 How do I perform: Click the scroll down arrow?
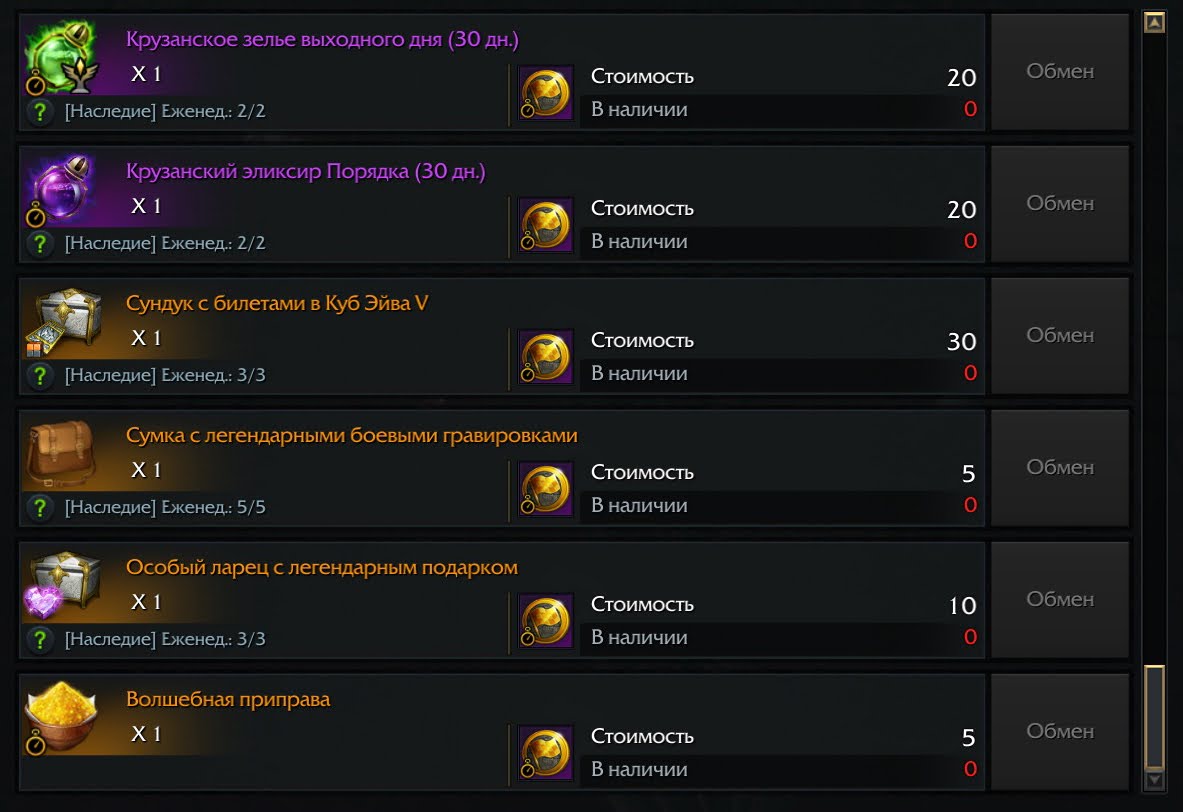point(1154,779)
